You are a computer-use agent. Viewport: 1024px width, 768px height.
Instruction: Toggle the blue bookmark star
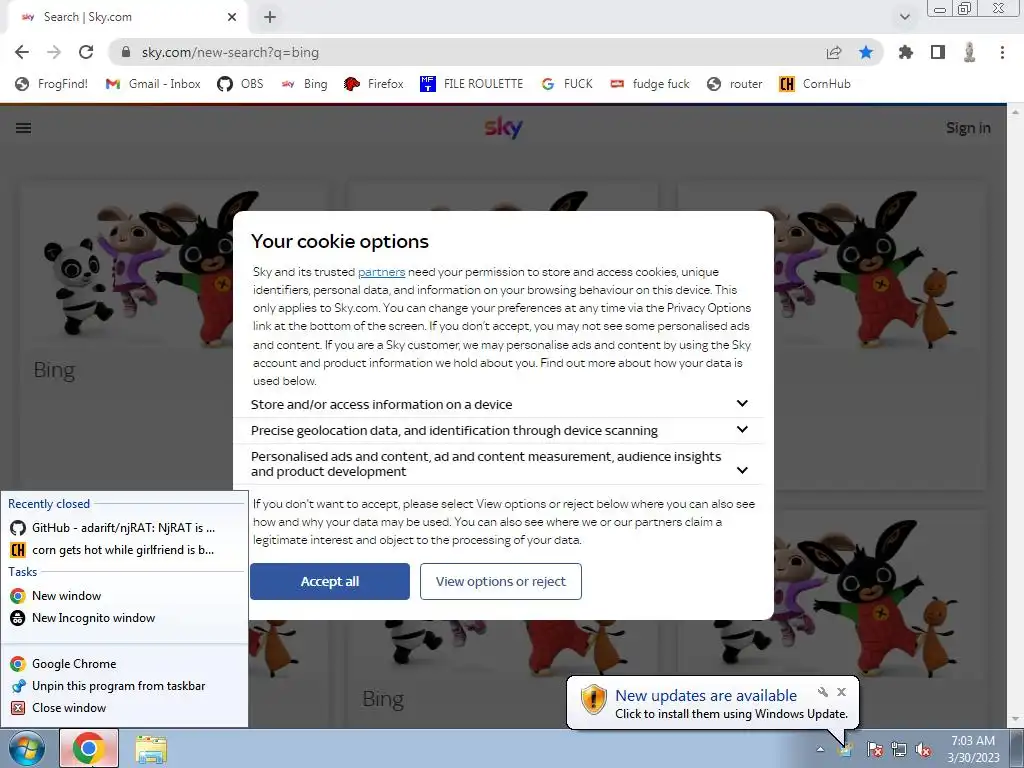pos(866,52)
